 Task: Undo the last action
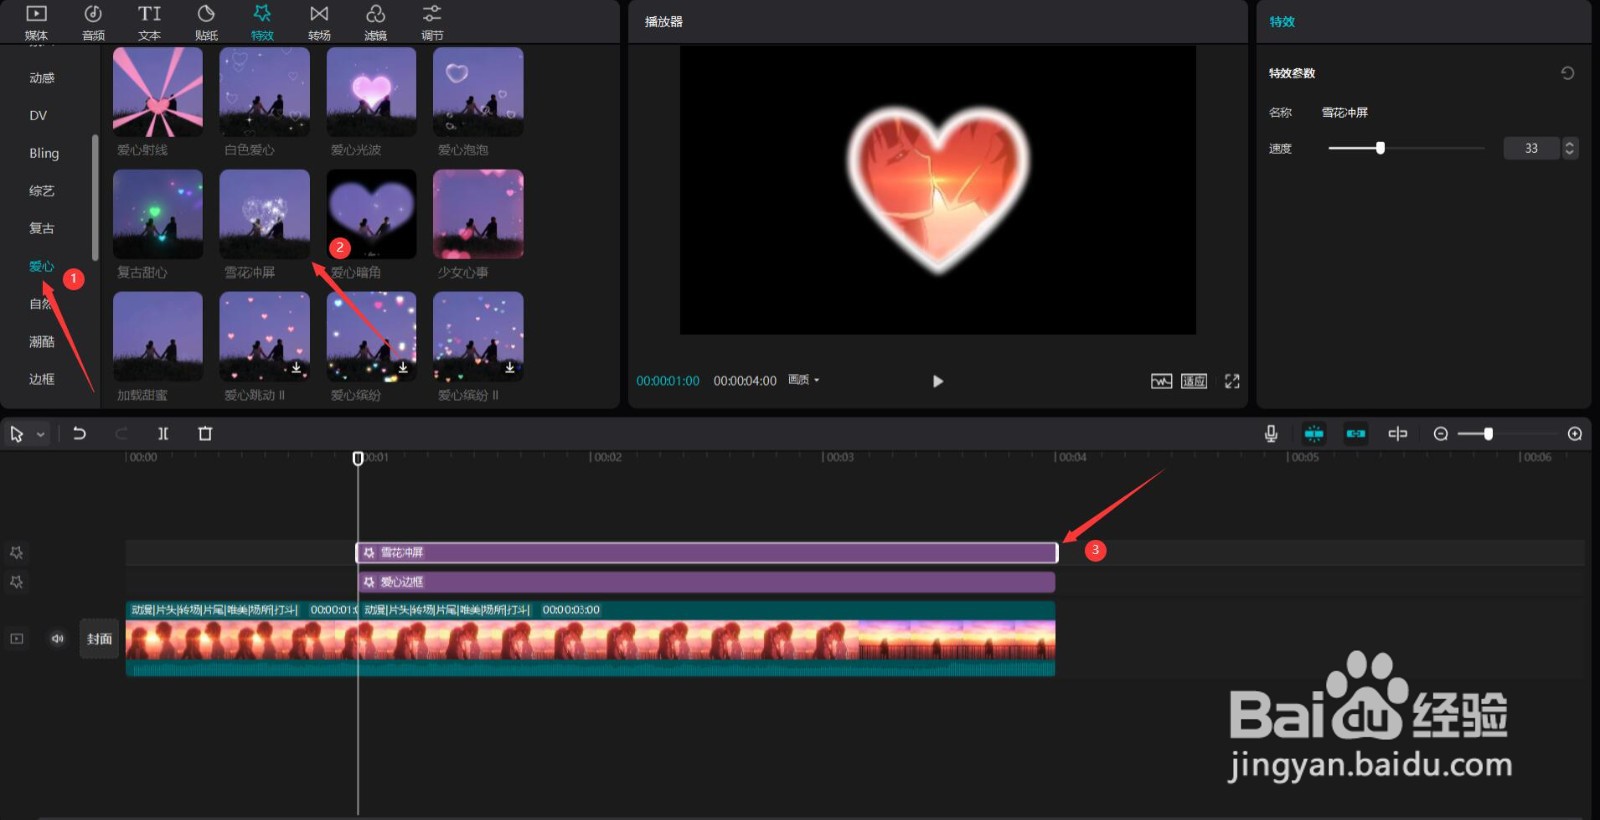click(79, 433)
